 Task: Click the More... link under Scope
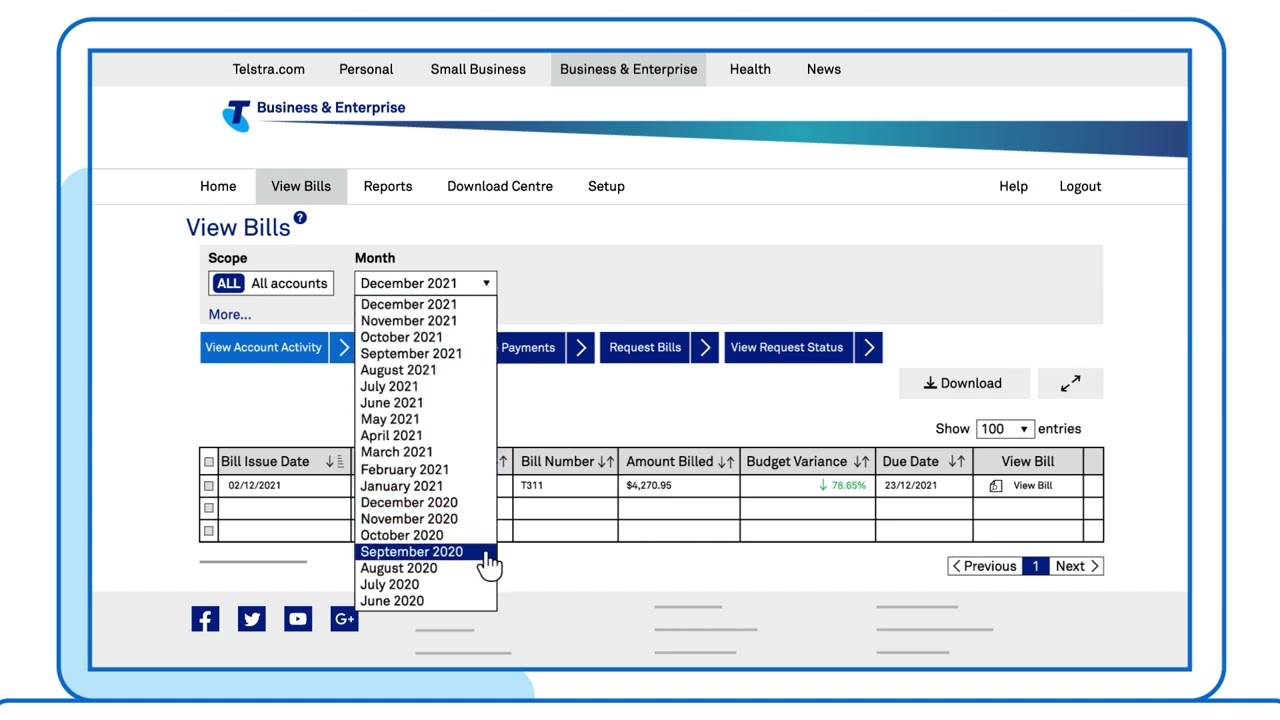coord(230,314)
